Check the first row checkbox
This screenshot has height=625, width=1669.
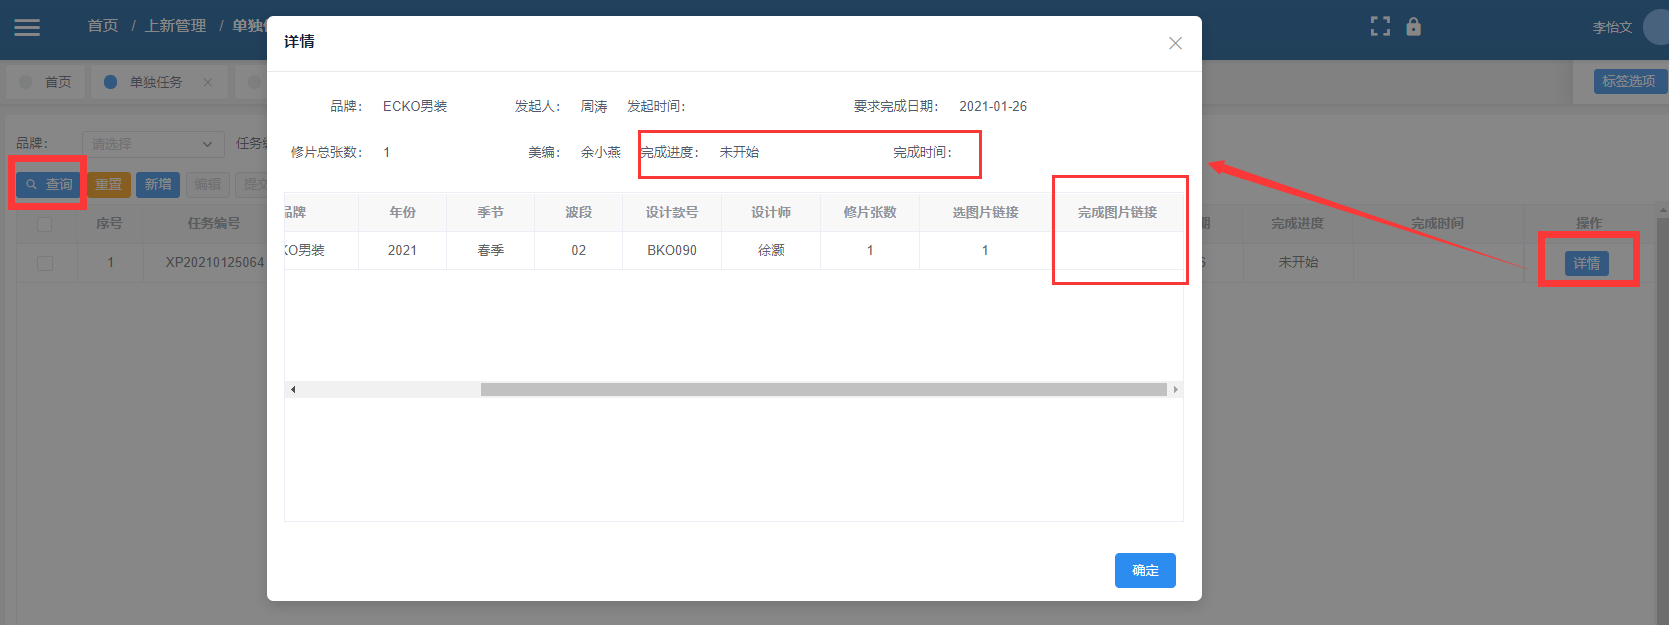point(45,263)
